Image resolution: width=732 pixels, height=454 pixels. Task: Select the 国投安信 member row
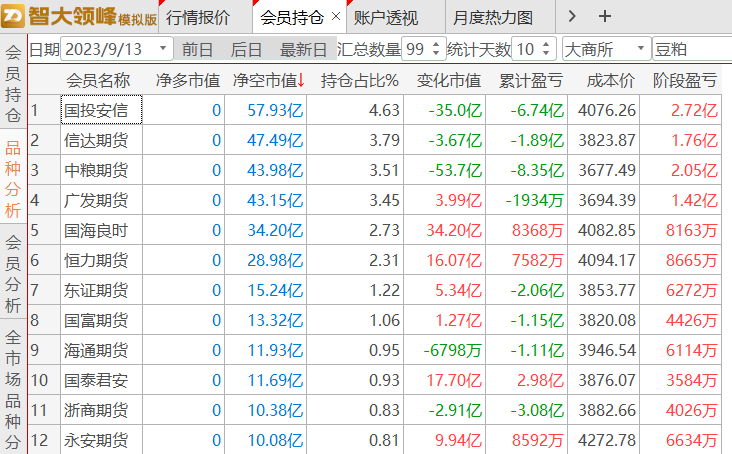(101, 110)
